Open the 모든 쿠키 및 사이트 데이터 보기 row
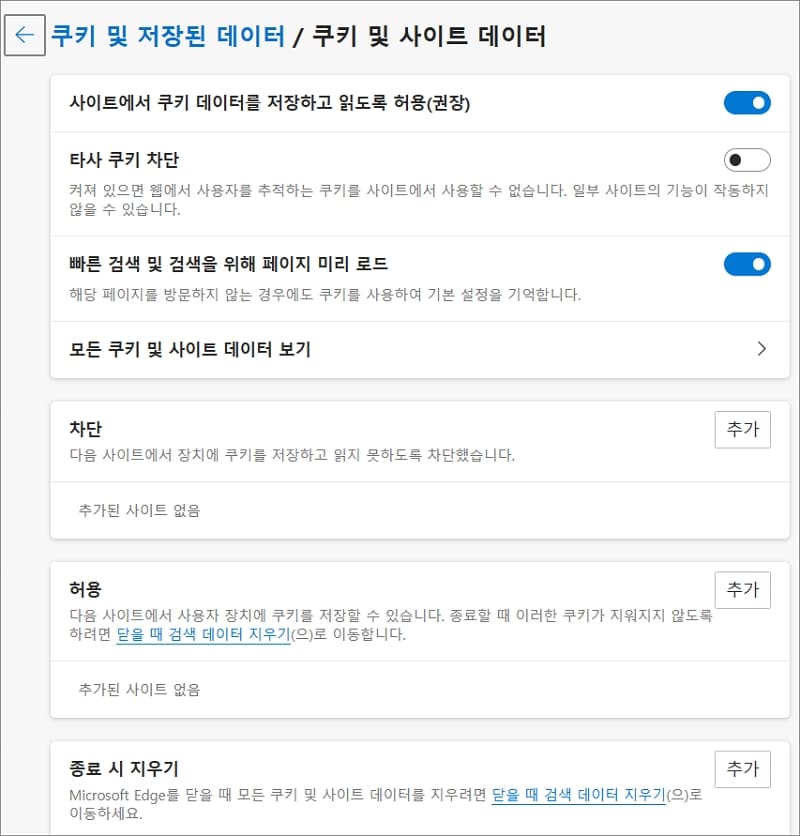 tap(420, 350)
